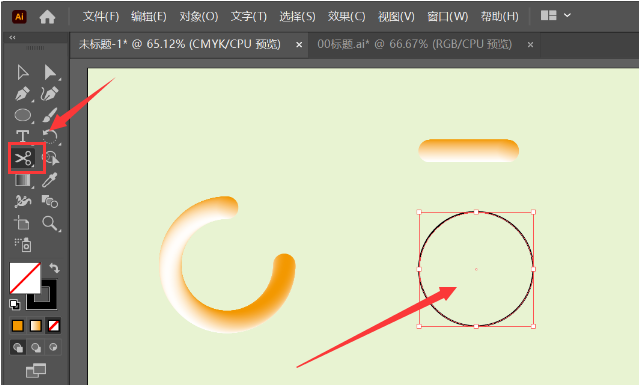Close the 未标题-1 document tab

click(299, 45)
